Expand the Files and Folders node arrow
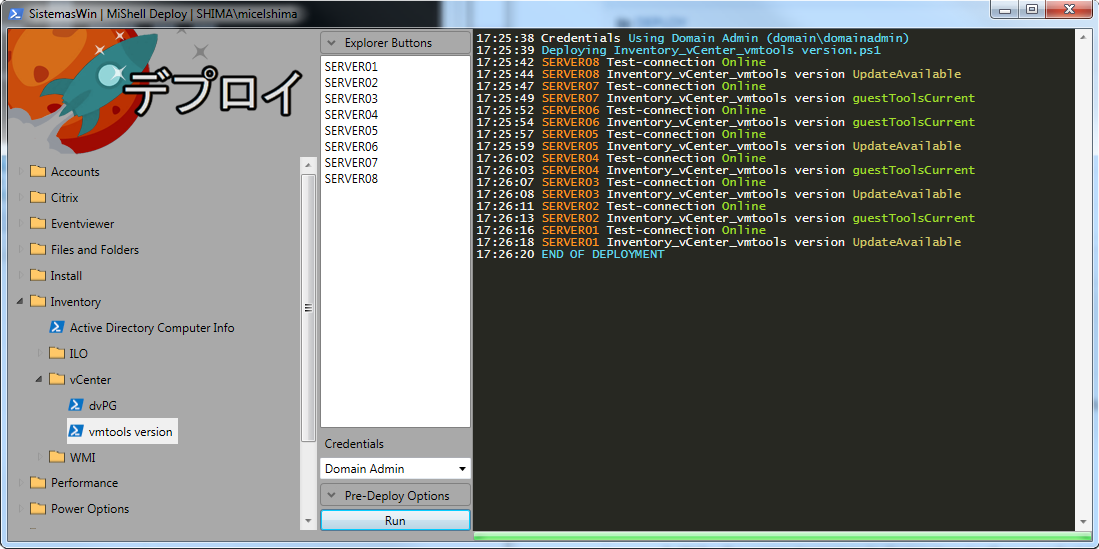1099x549 pixels. (20, 250)
